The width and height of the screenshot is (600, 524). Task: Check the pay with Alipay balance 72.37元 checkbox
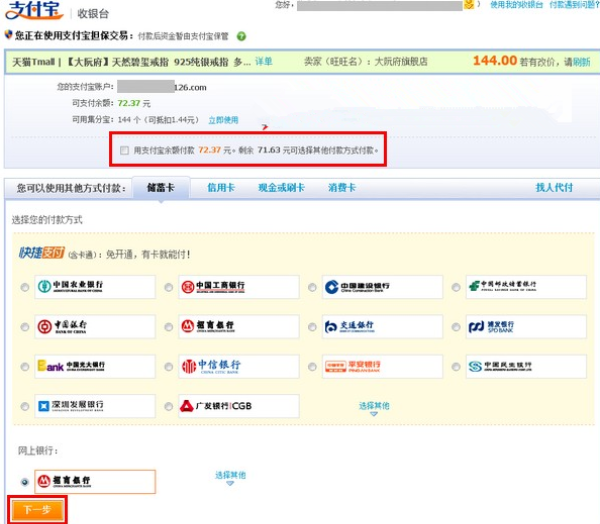tap(124, 151)
